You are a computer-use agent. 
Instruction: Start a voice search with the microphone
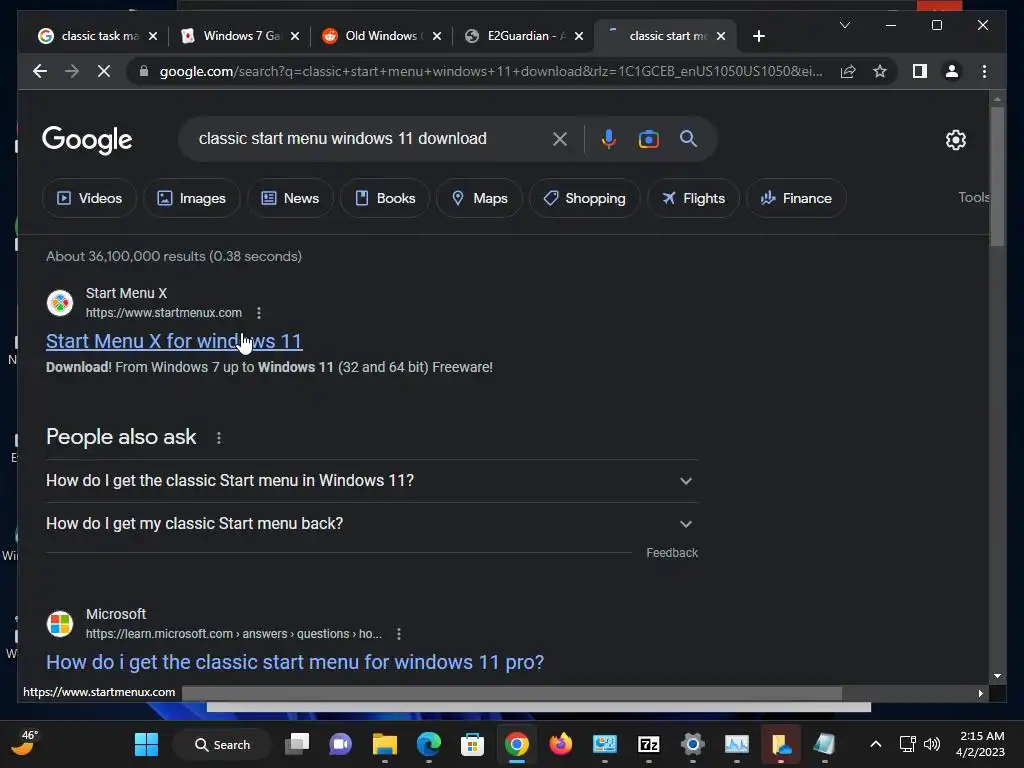608,138
